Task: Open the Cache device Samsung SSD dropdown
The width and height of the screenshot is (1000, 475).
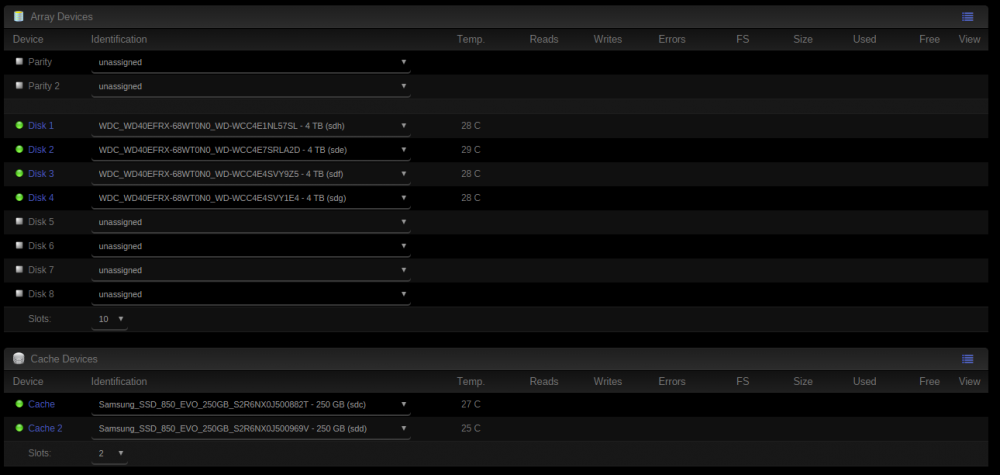Action: pos(251,404)
